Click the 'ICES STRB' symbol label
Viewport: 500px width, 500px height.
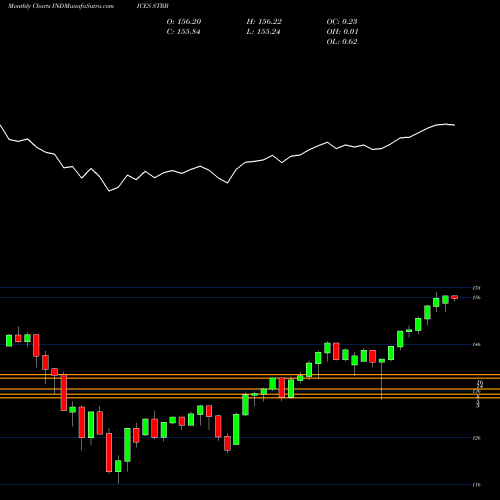(153, 6)
